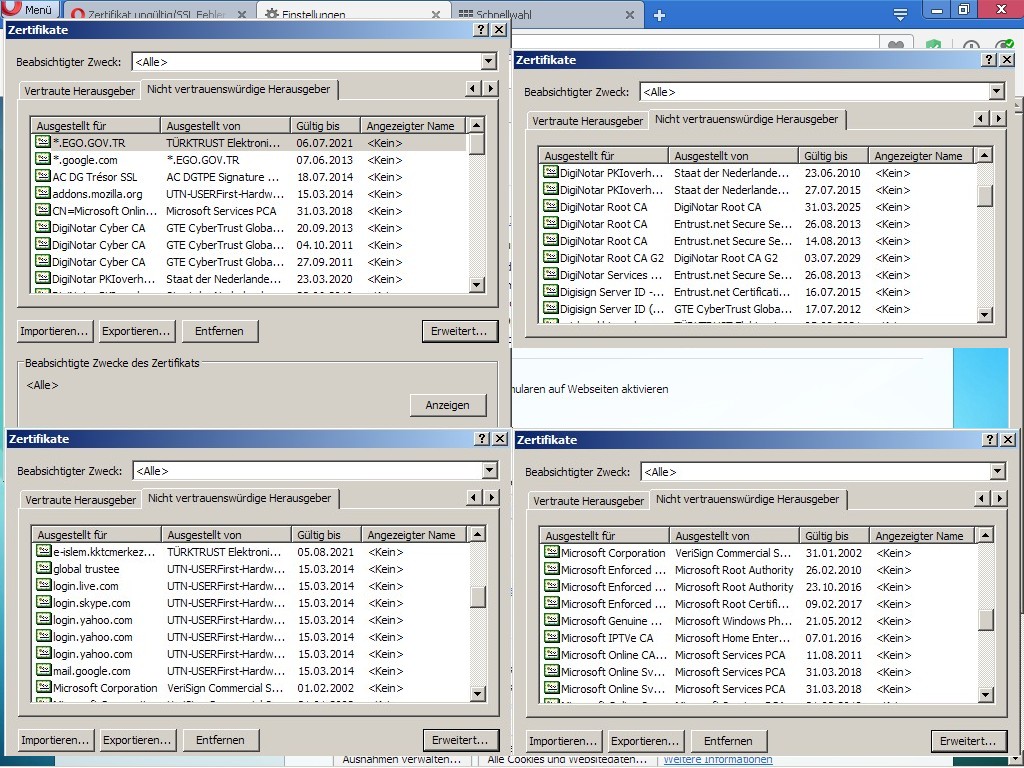Click Importieren… in the upper-left Zertifikate dialog
Viewport: 1024px width, 768px height.
[x=54, y=331]
